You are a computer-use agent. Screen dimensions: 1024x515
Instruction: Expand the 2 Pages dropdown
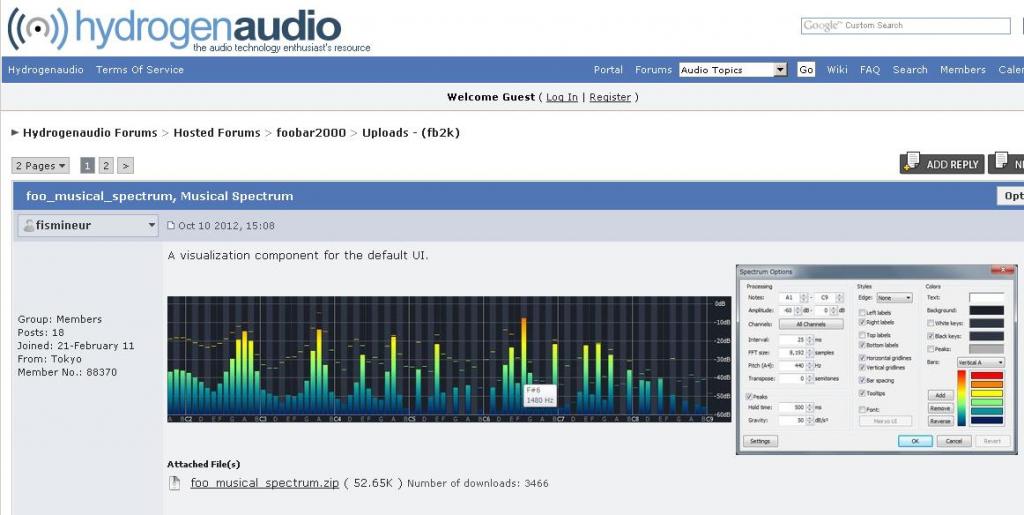41,166
